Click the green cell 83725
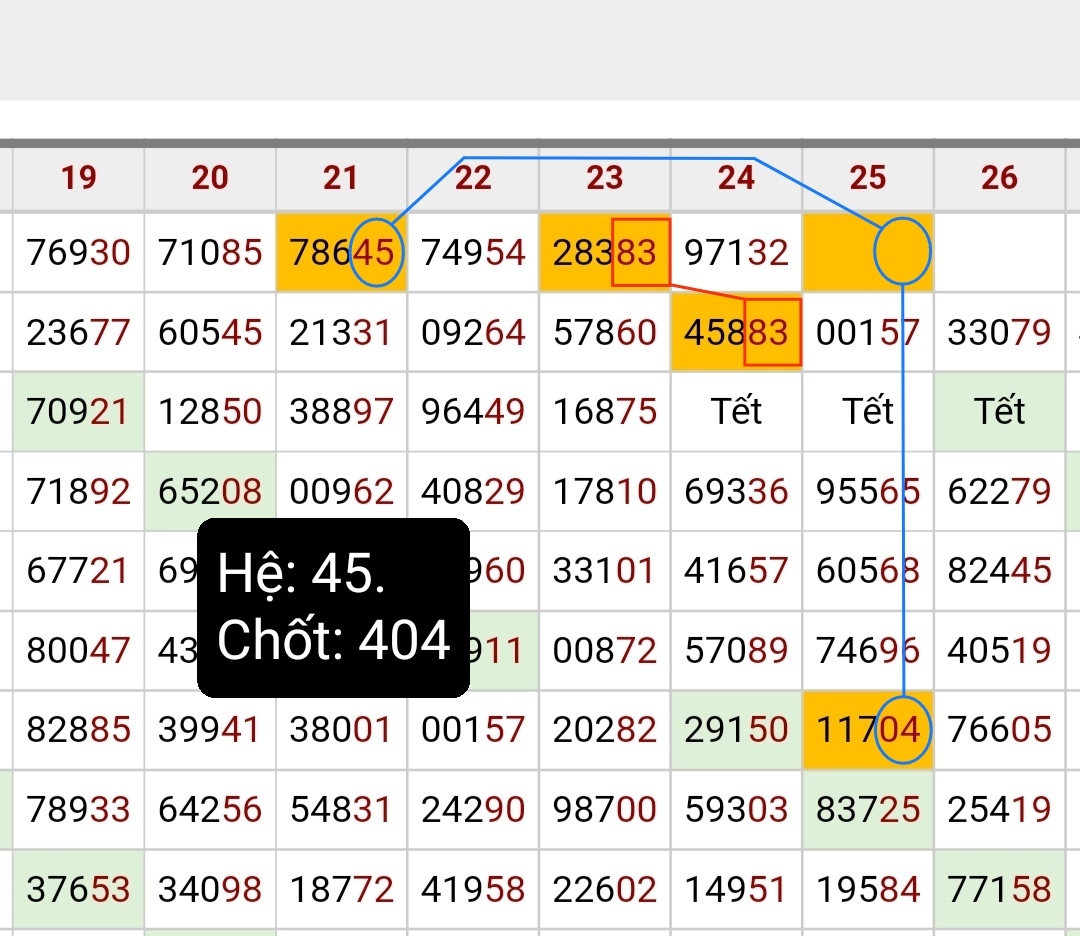This screenshot has width=1080, height=936. [868, 809]
